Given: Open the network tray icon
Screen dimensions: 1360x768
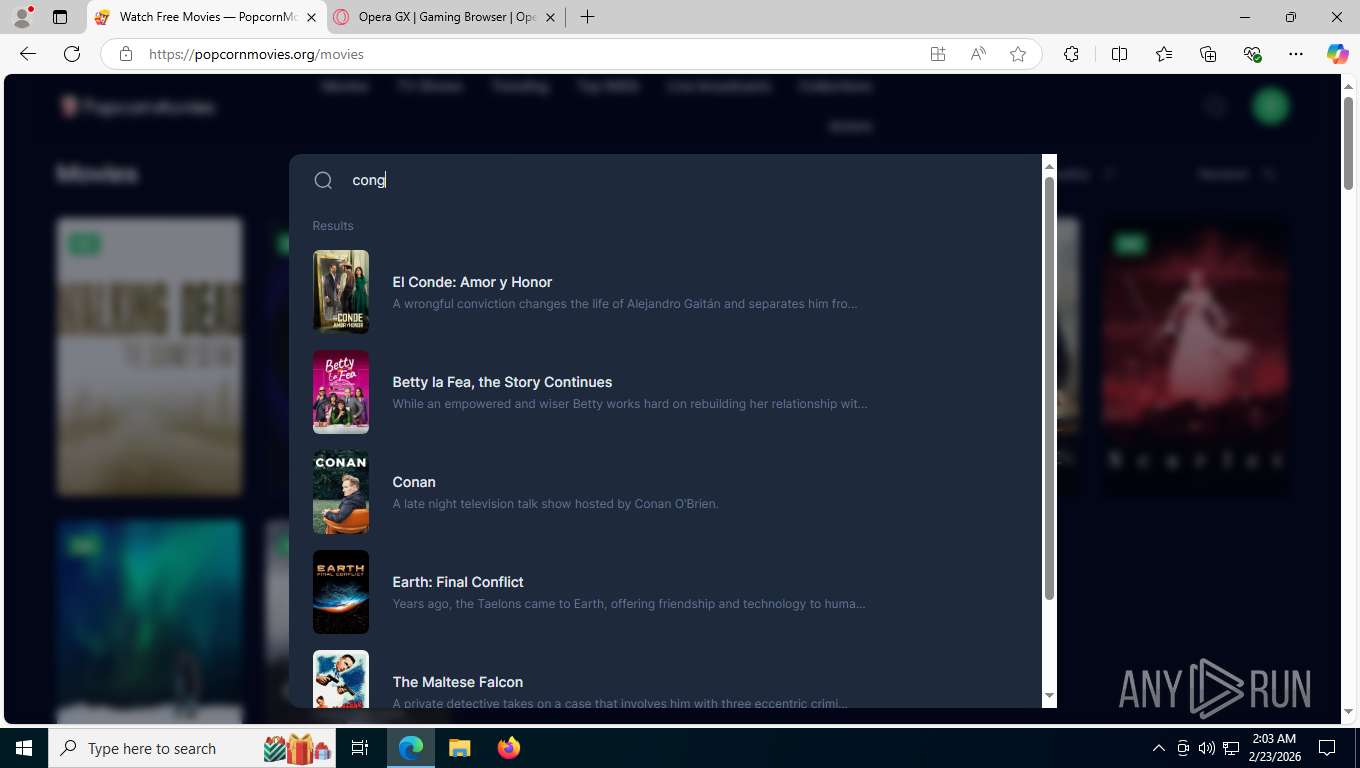Looking at the screenshot, I should (x=1231, y=748).
